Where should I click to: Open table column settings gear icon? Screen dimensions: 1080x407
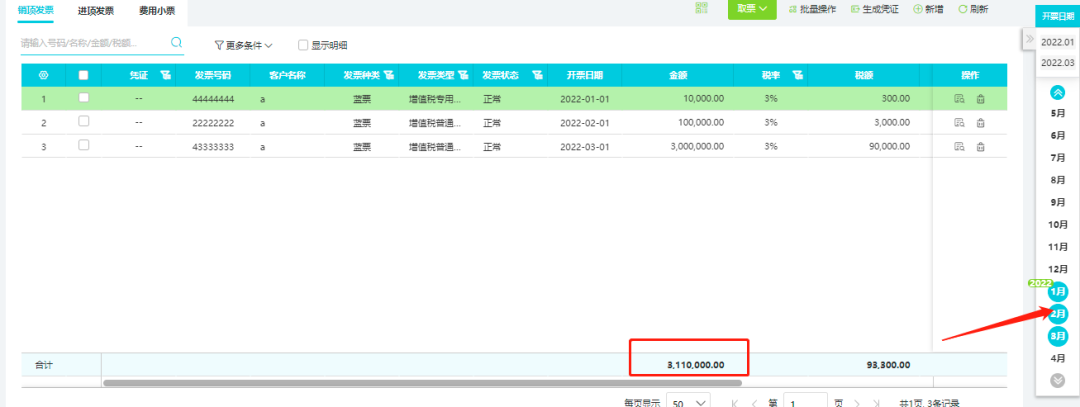[43, 75]
